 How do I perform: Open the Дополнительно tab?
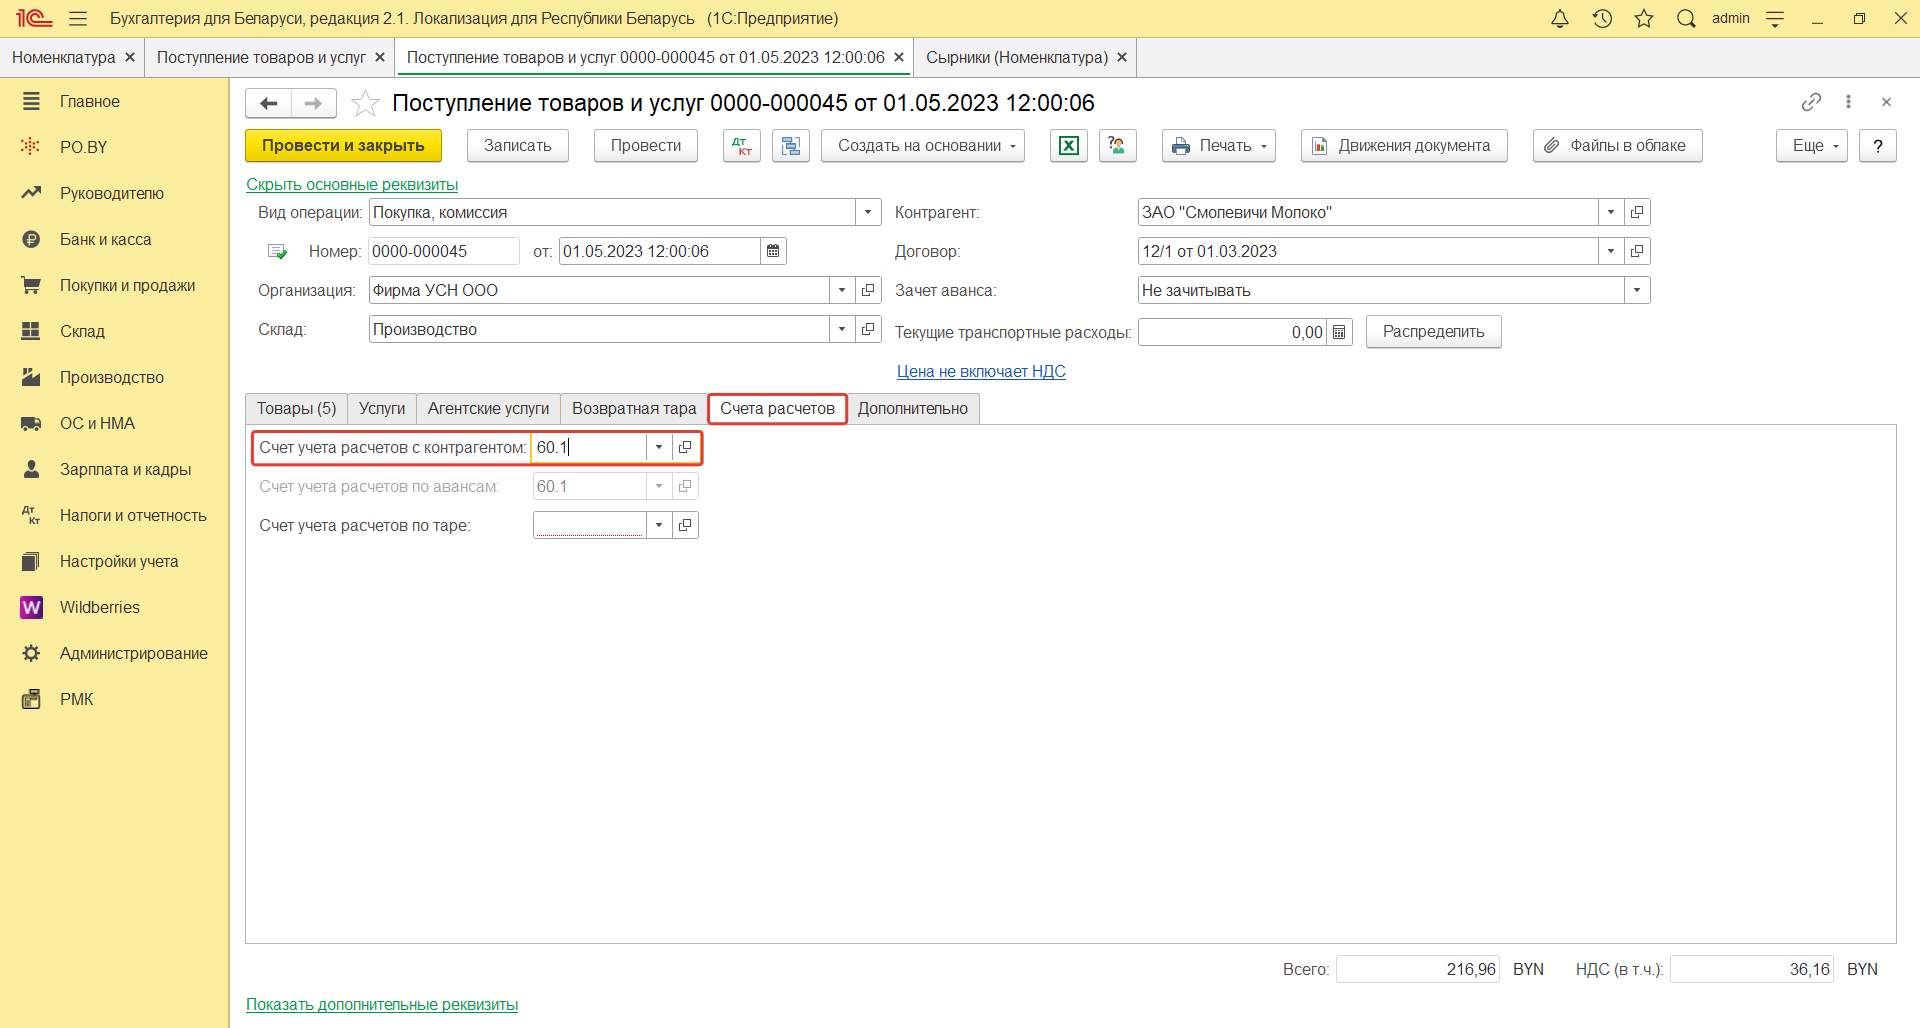[912, 408]
